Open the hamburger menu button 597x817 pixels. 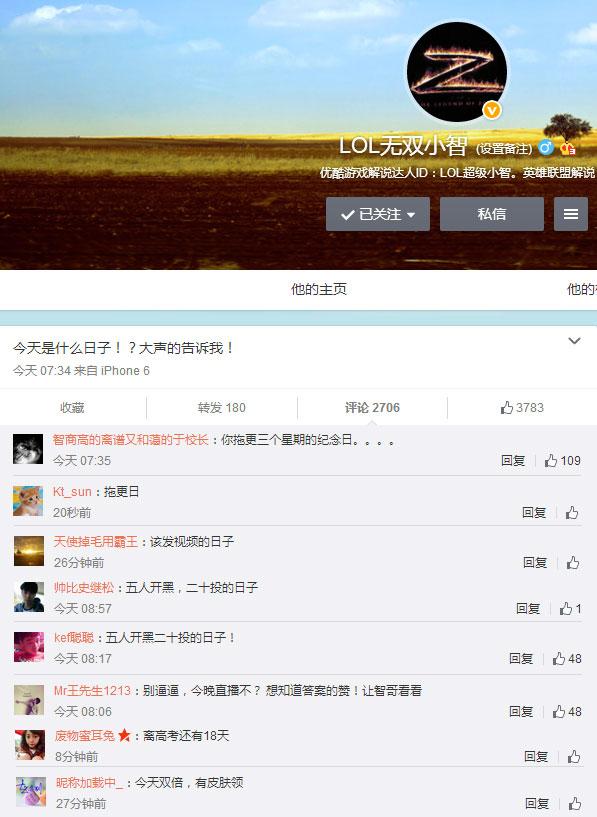coord(571,214)
